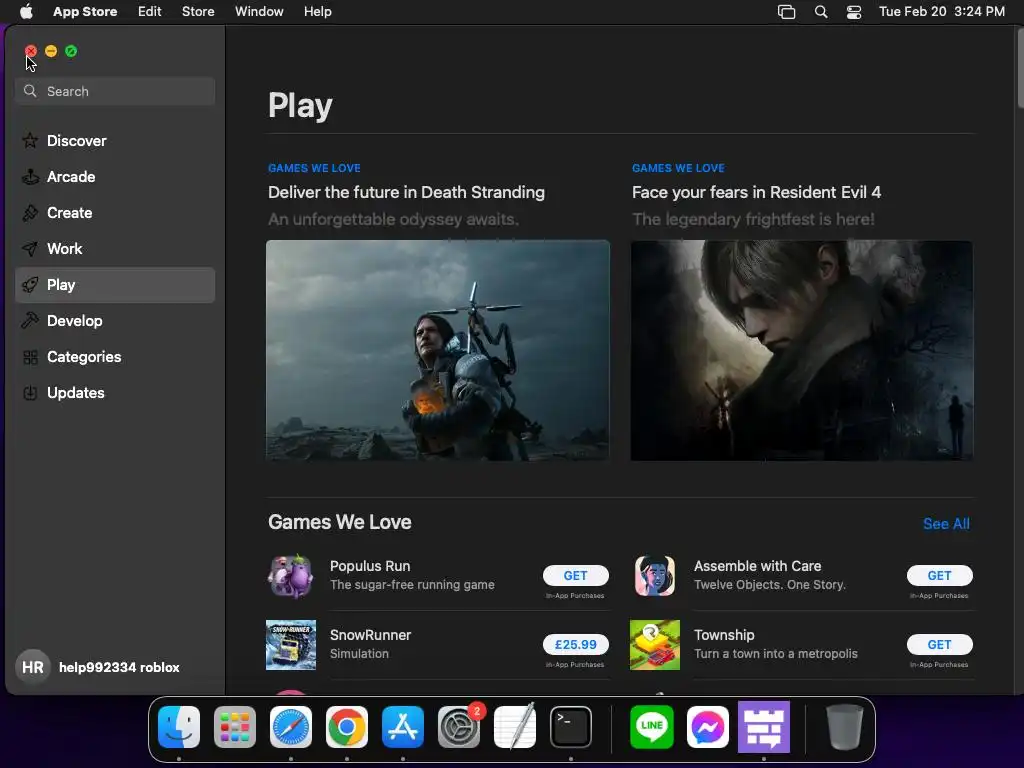Open the Window menu

click(x=259, y=12)
